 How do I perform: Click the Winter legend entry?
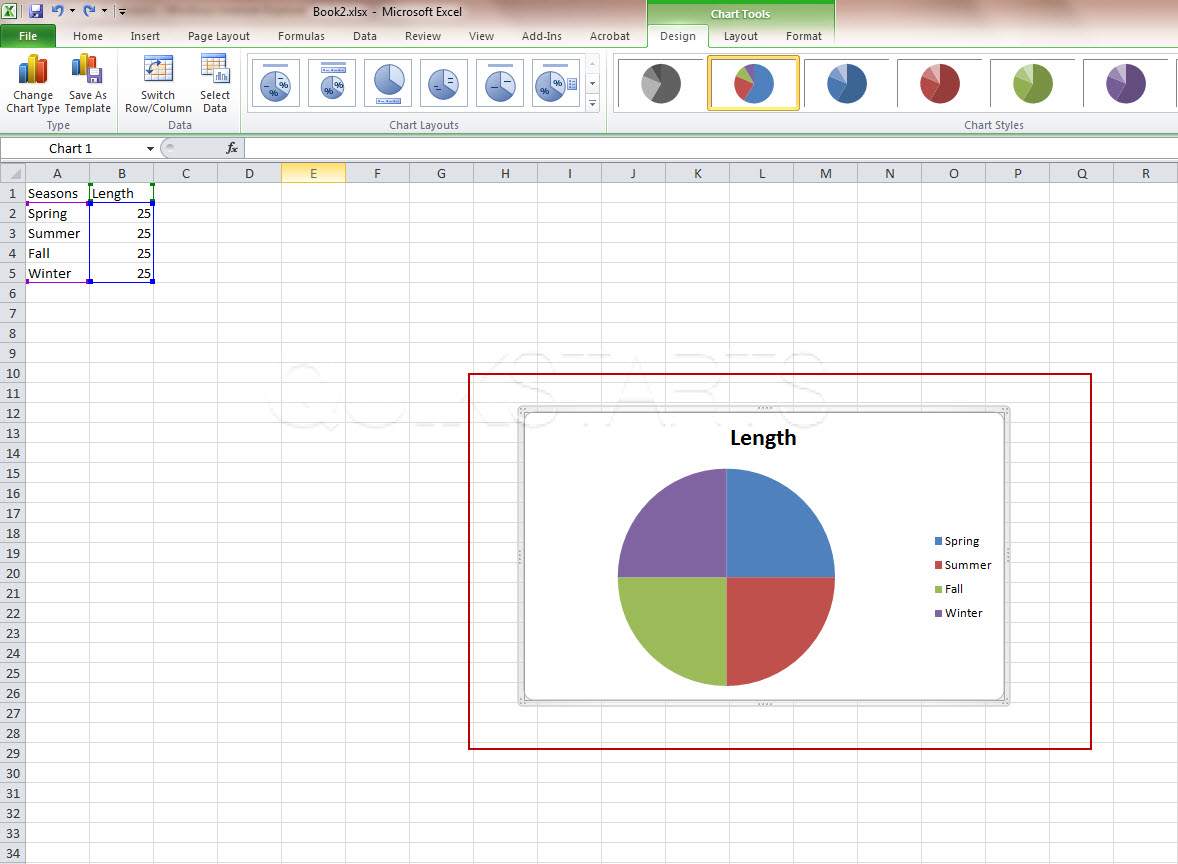(959, 613)
